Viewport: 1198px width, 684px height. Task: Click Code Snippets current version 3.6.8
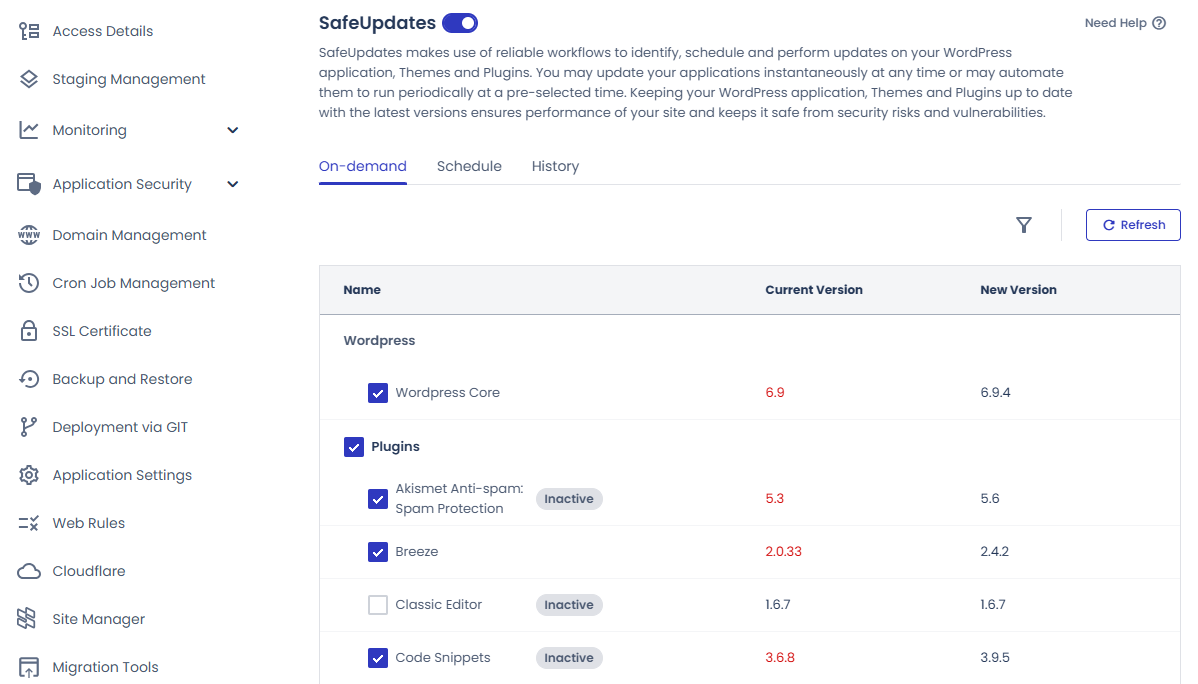tap(780, 658)
